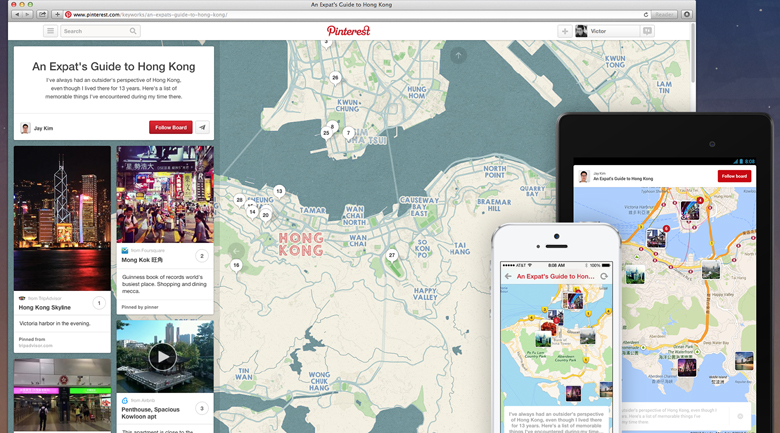
Task: Open Victor profile menu
Action: tap(607, 31)
